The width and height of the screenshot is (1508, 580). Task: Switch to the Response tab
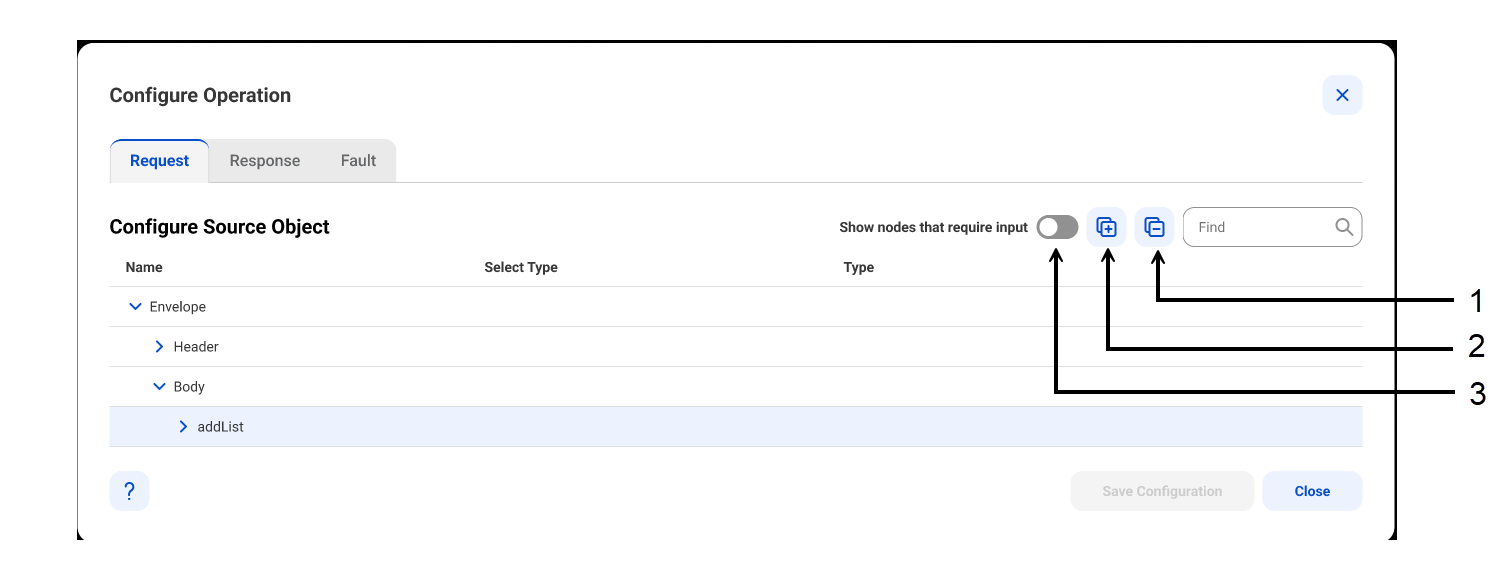click(265, 161)
